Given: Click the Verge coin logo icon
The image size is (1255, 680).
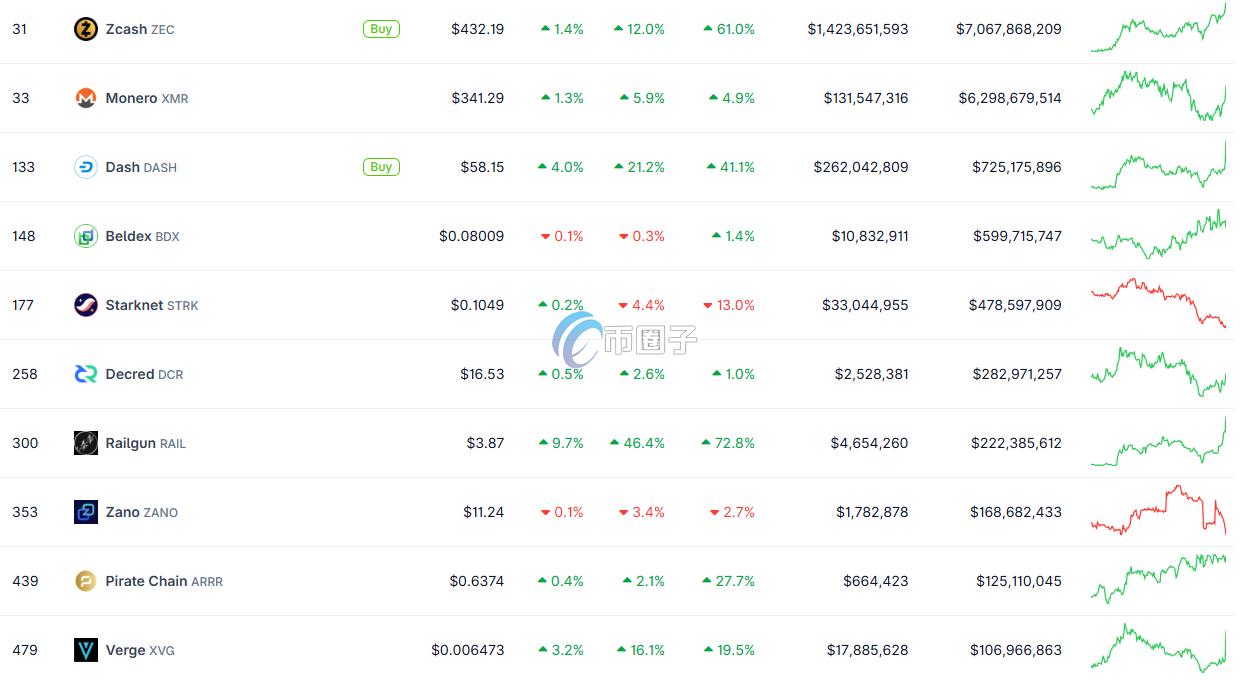Looking at the screenshot, I should (x=86, y=650).
